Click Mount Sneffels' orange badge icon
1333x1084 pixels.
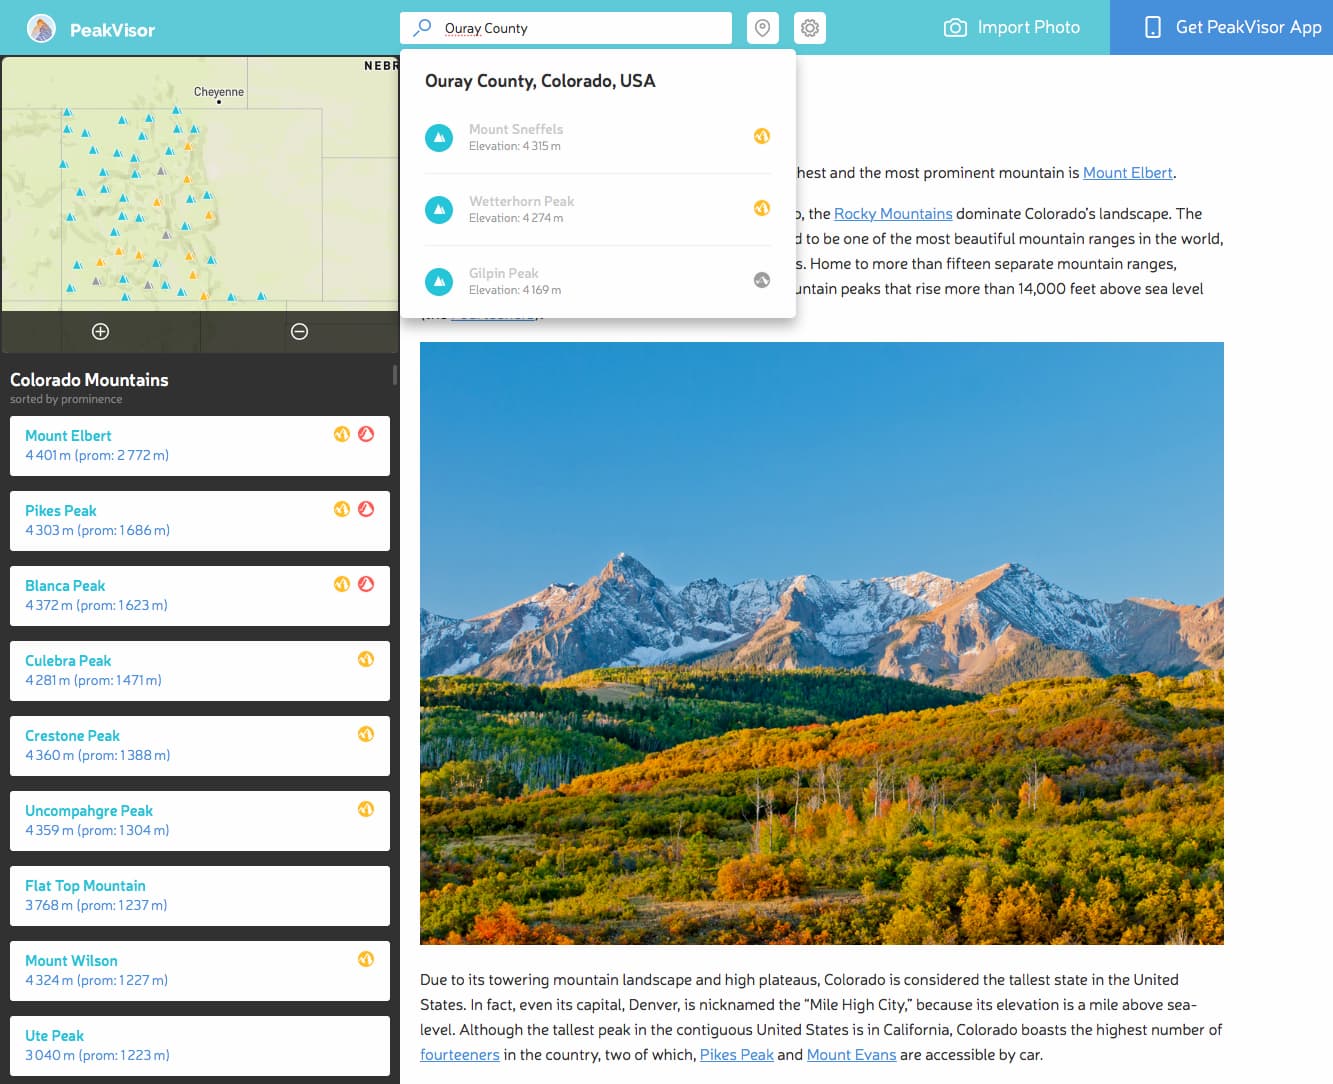click(x=761, y=136)
